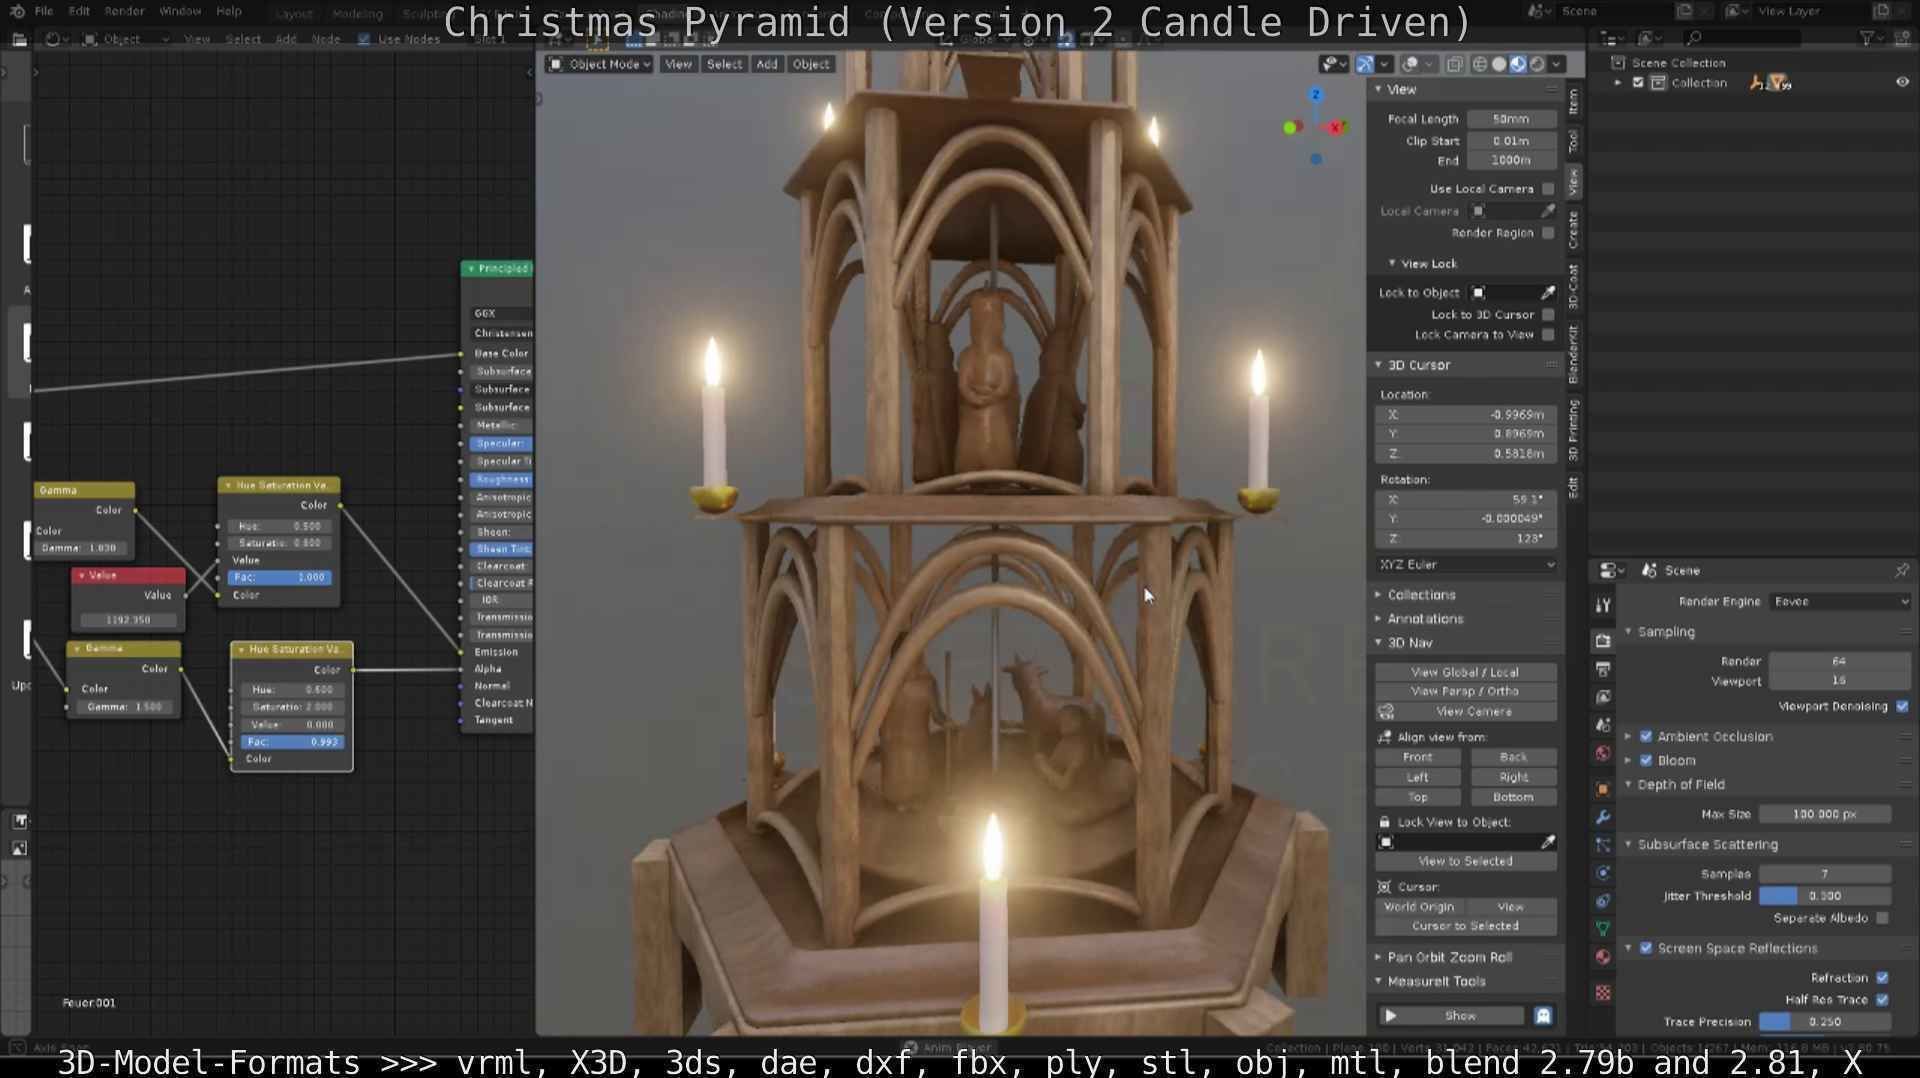1920x1078 pixels.
Task: Open the viewport Object menu
Action: click(811, 64)
